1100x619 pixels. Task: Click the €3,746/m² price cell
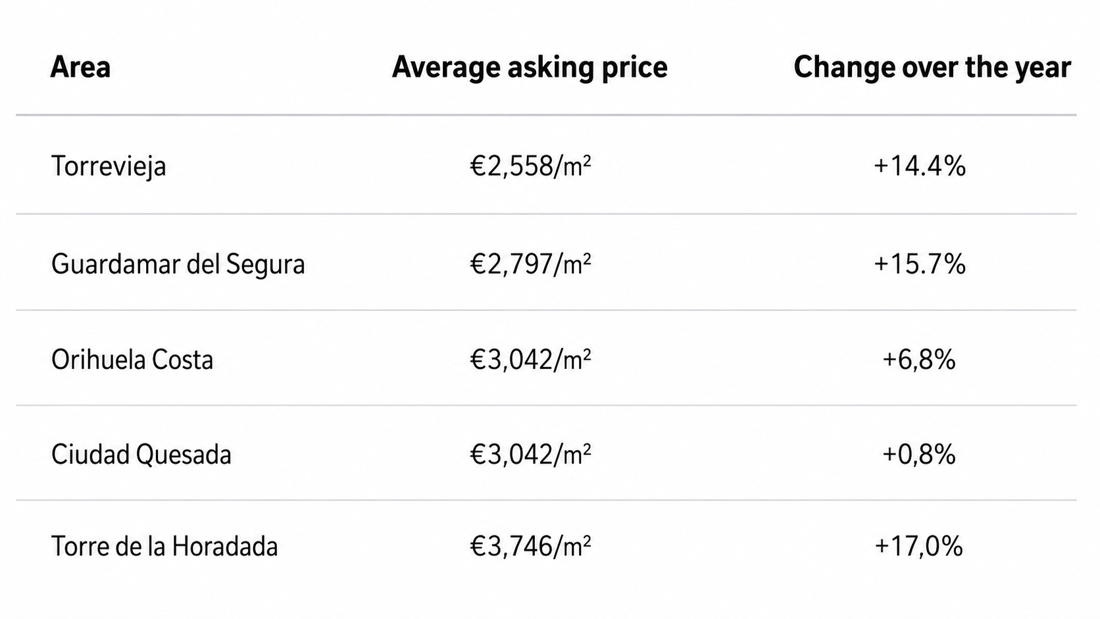tap(530, 547)
